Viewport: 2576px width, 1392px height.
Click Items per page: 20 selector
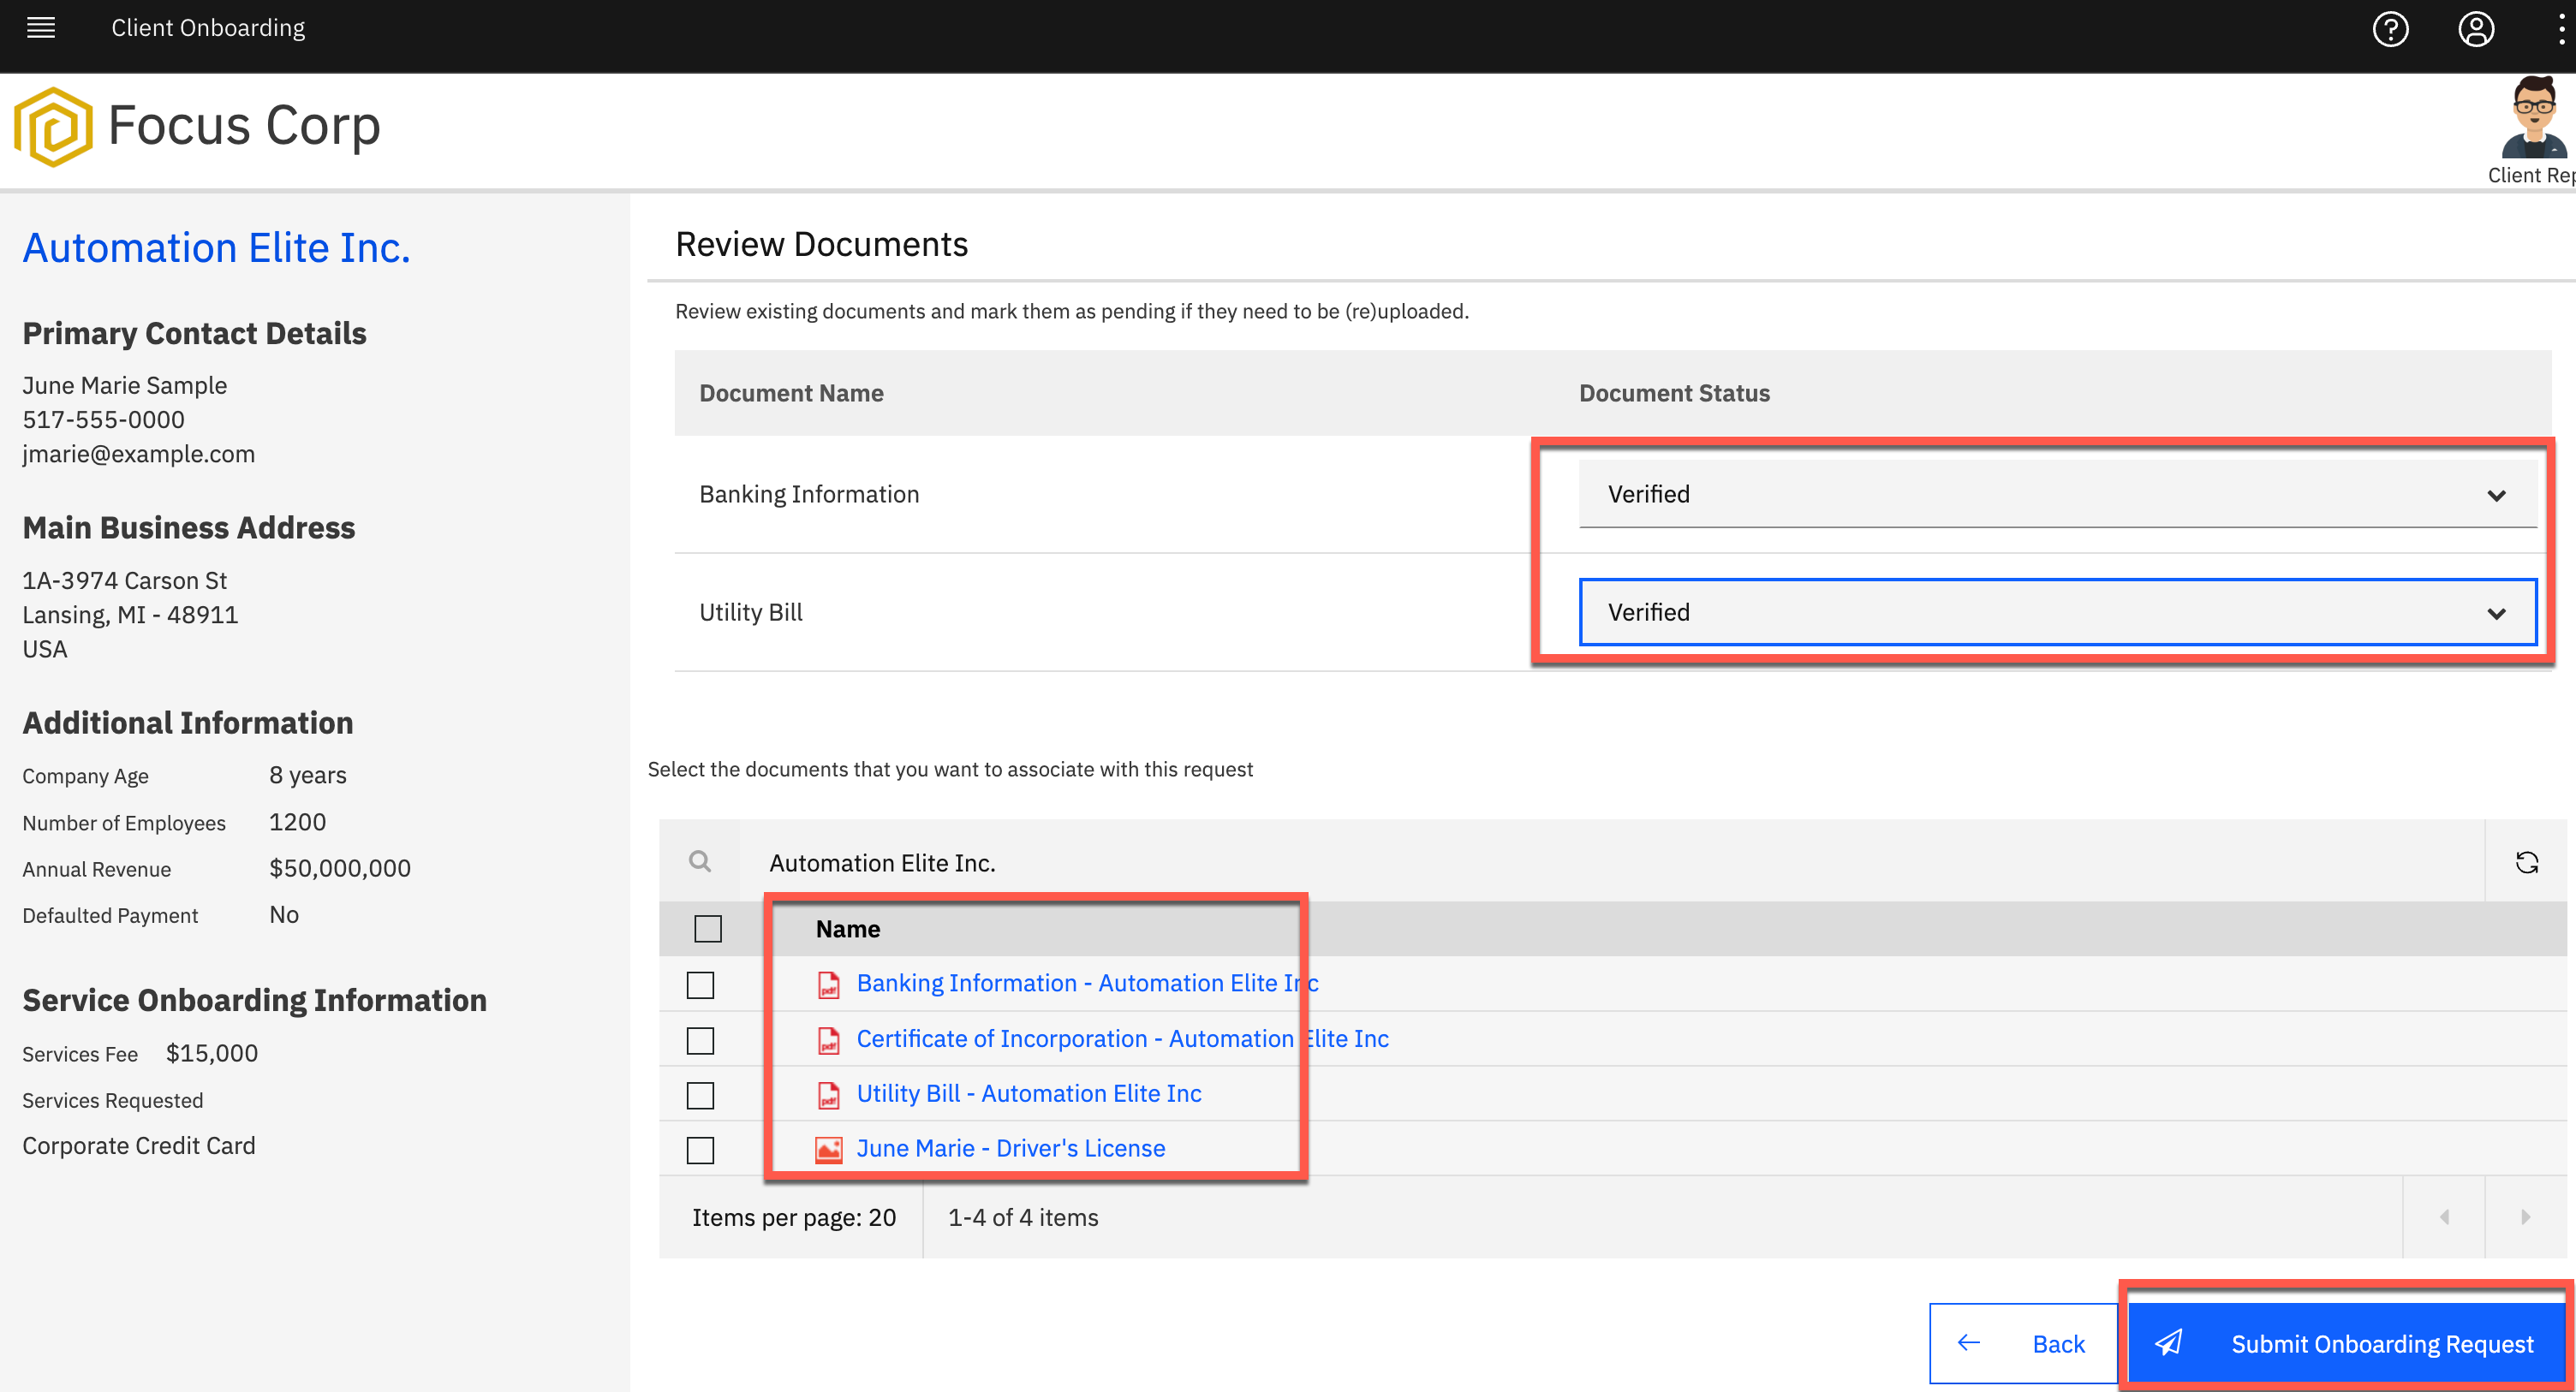coord(793,1217)
